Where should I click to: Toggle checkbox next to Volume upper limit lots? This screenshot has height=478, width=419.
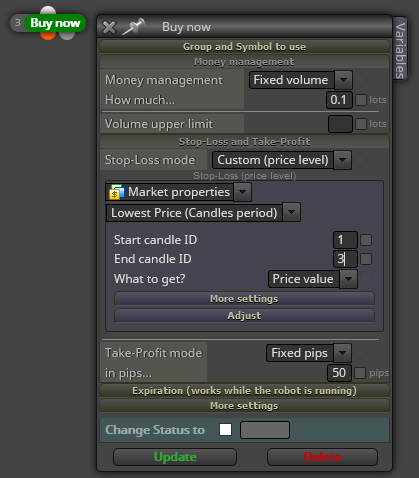click(361, 124)
